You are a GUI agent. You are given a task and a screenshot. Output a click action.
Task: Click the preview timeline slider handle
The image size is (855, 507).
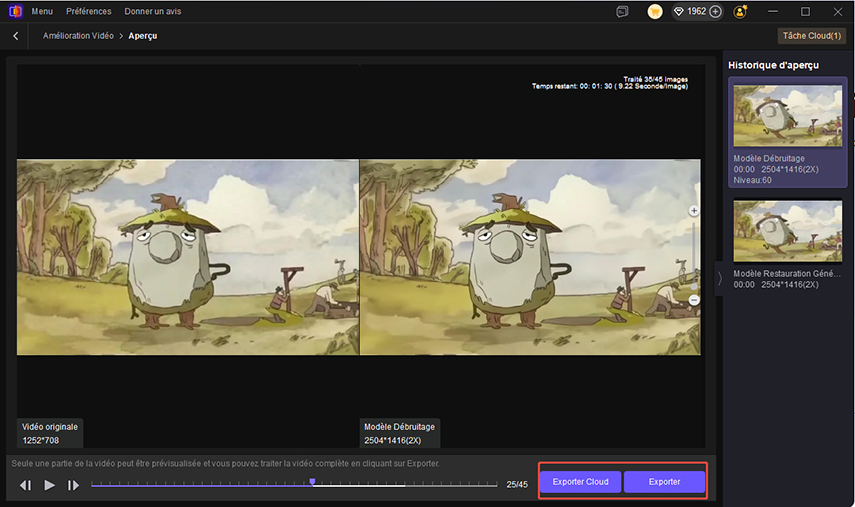[313, 482]
